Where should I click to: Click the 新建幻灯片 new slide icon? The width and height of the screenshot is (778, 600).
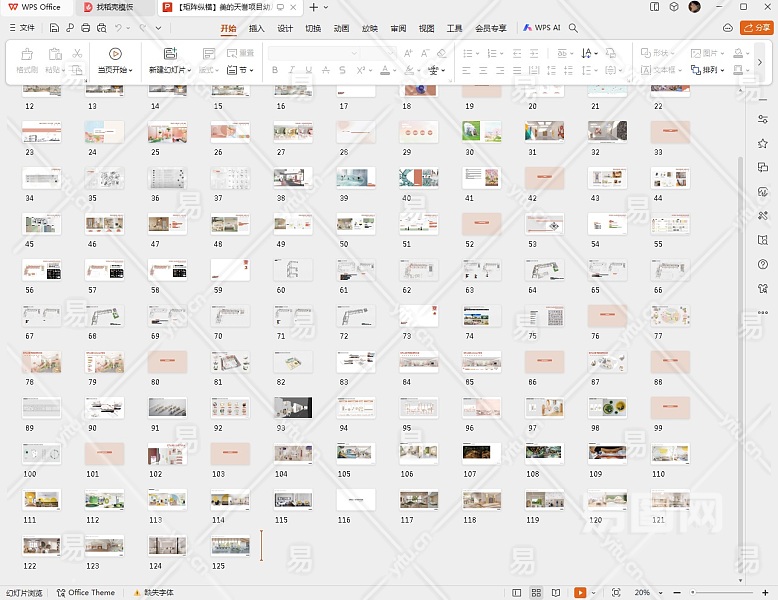pyautogui.click(x=170, y=54)
